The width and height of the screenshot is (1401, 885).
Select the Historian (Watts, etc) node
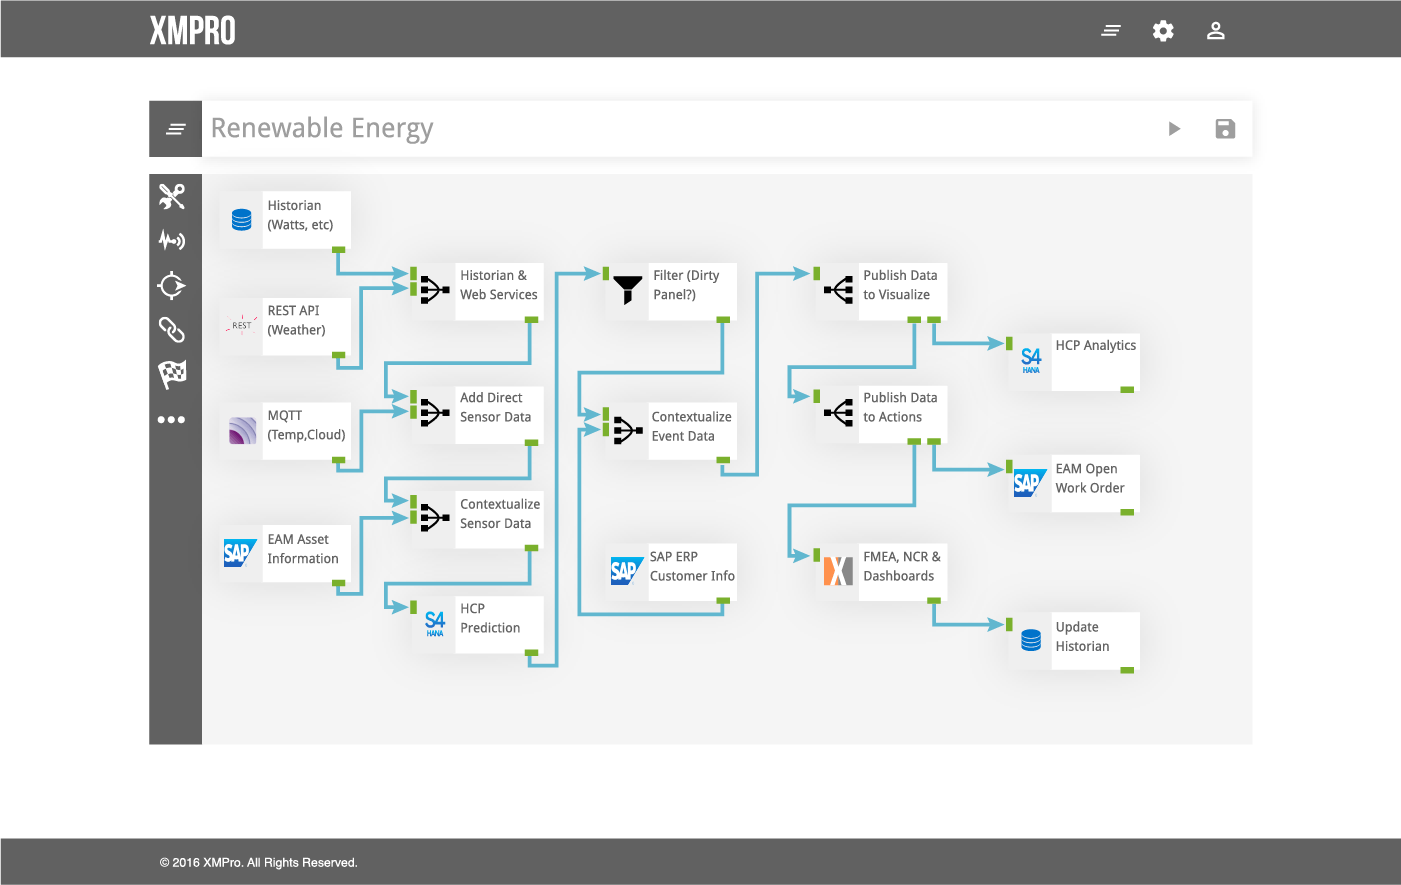(x=286, y=219)
